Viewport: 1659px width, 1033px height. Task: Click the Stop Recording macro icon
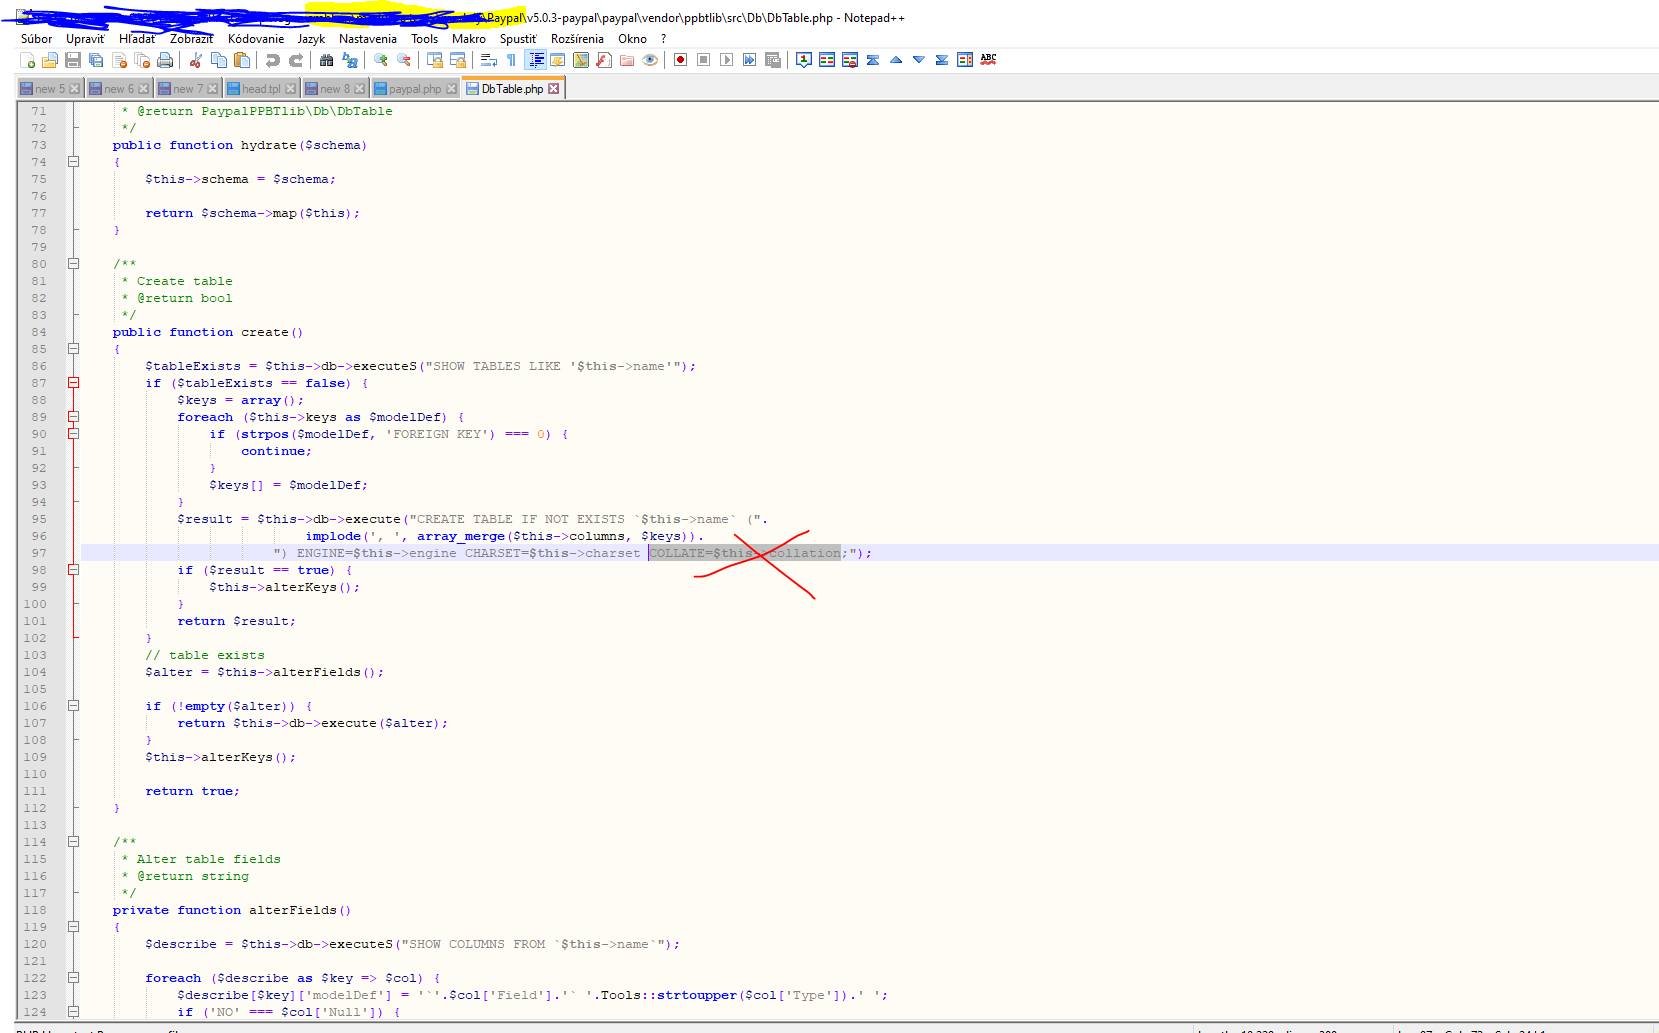pyautogui.click(x=703, y=60)
